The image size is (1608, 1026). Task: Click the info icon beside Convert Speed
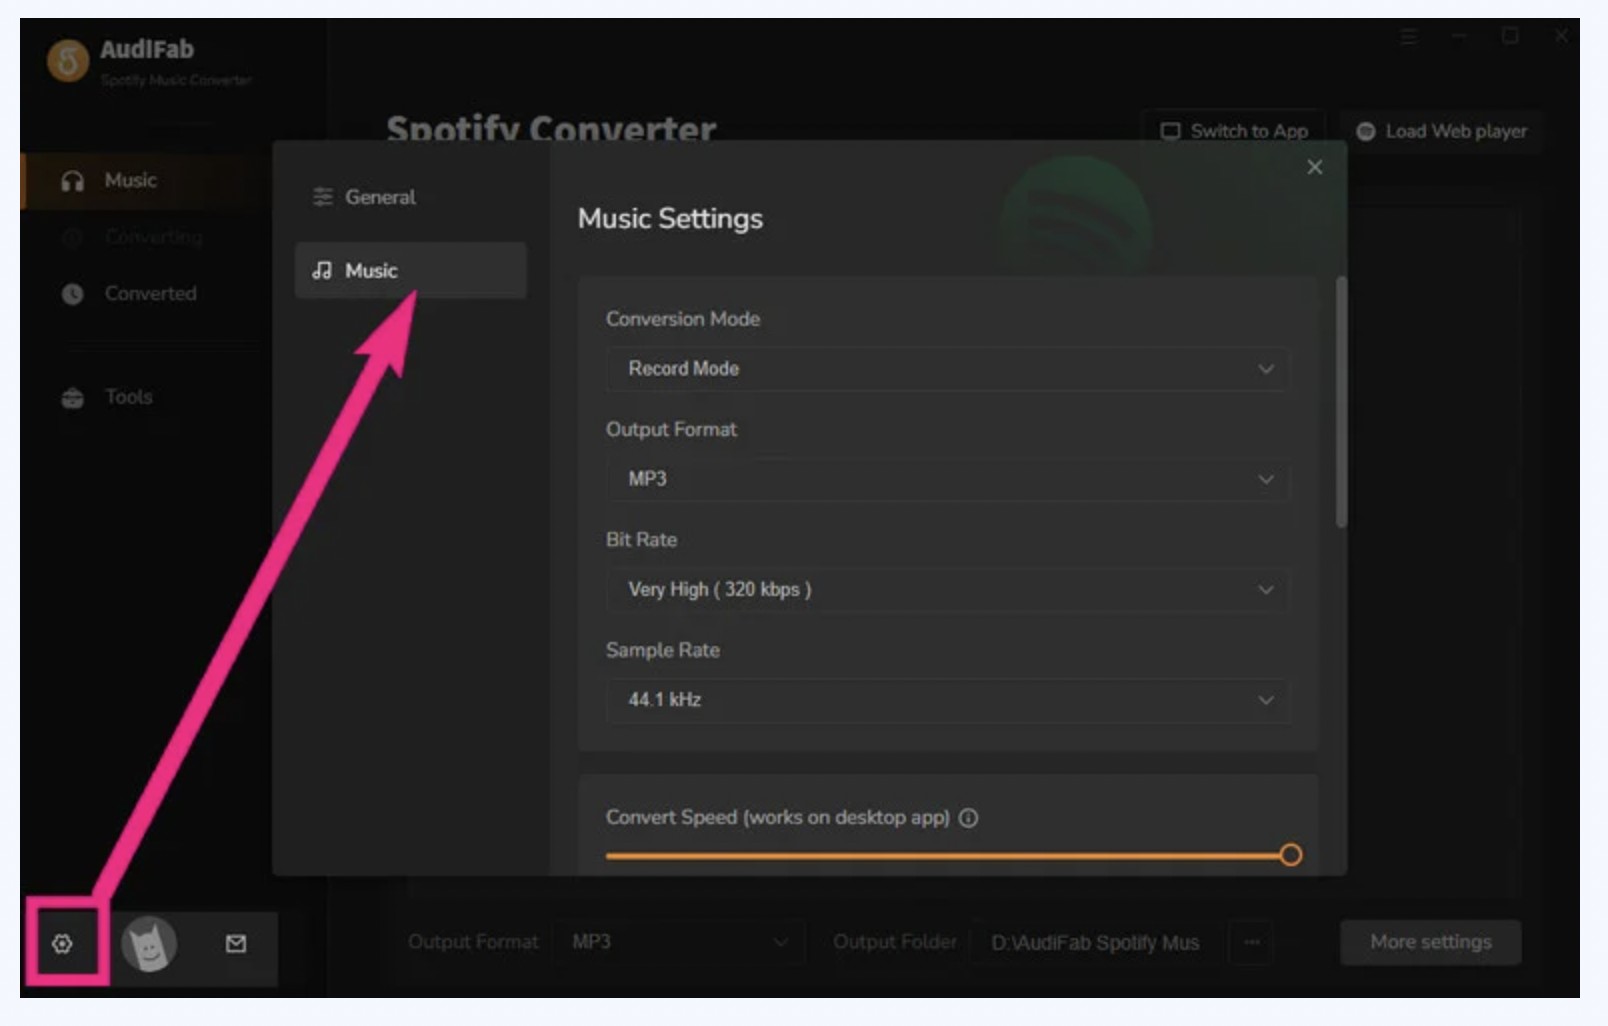click(968, 817)
